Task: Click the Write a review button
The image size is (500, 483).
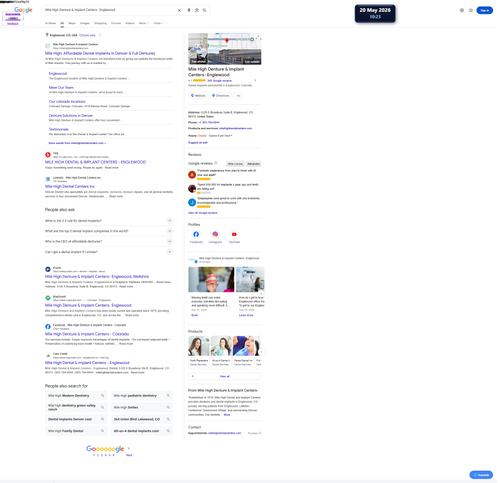Action: (235, 164)
